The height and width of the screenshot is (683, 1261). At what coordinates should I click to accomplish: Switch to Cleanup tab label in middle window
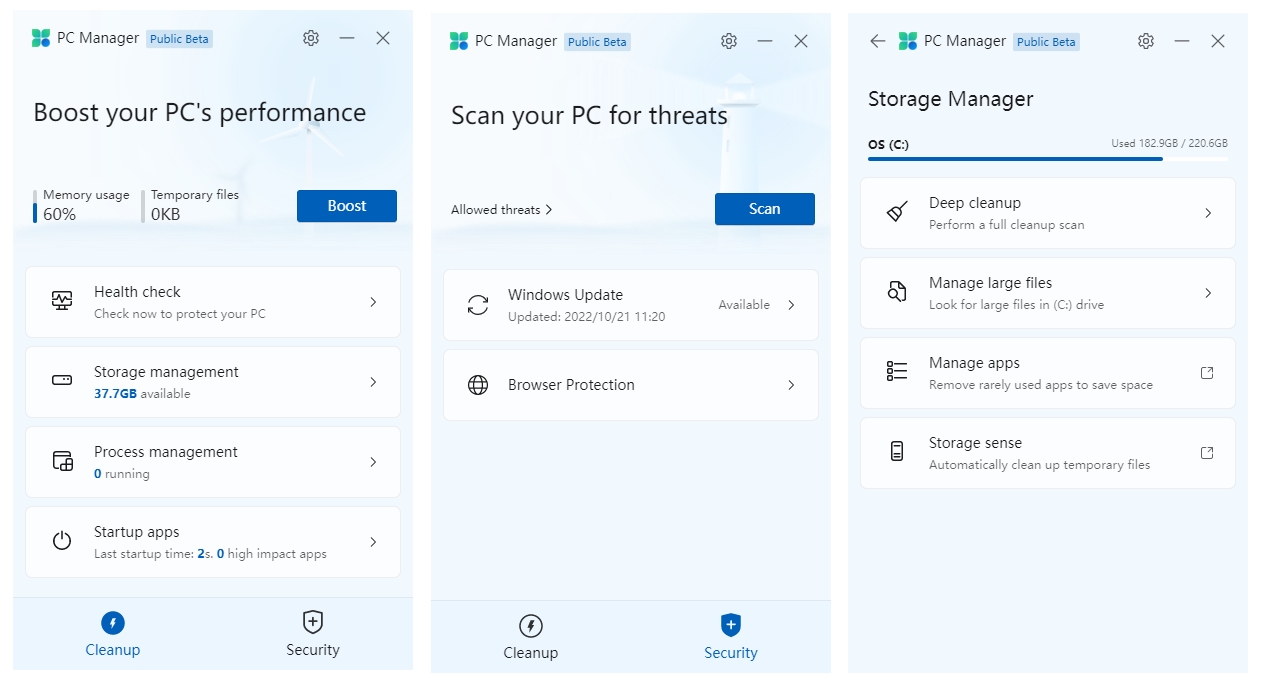click(531, 653)
